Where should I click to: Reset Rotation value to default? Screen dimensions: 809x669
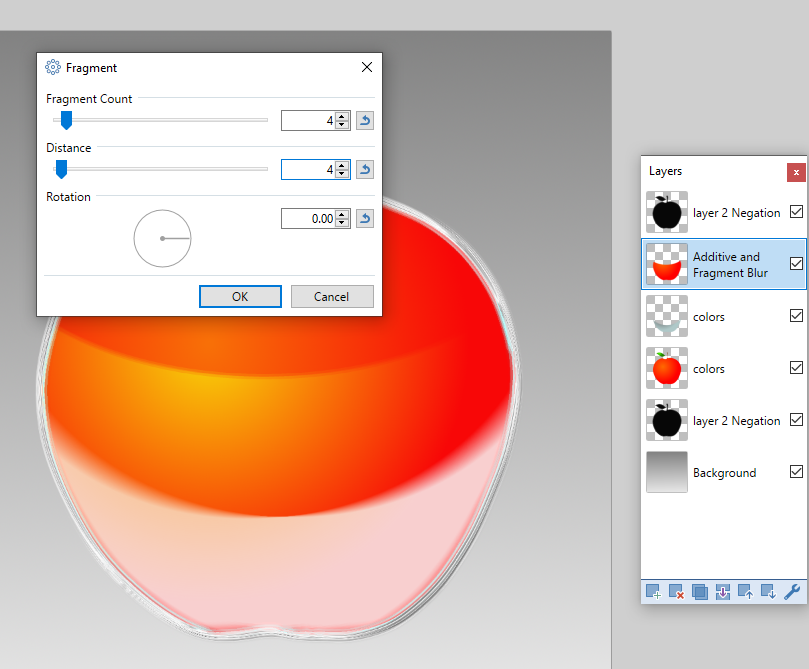point(365,219)
